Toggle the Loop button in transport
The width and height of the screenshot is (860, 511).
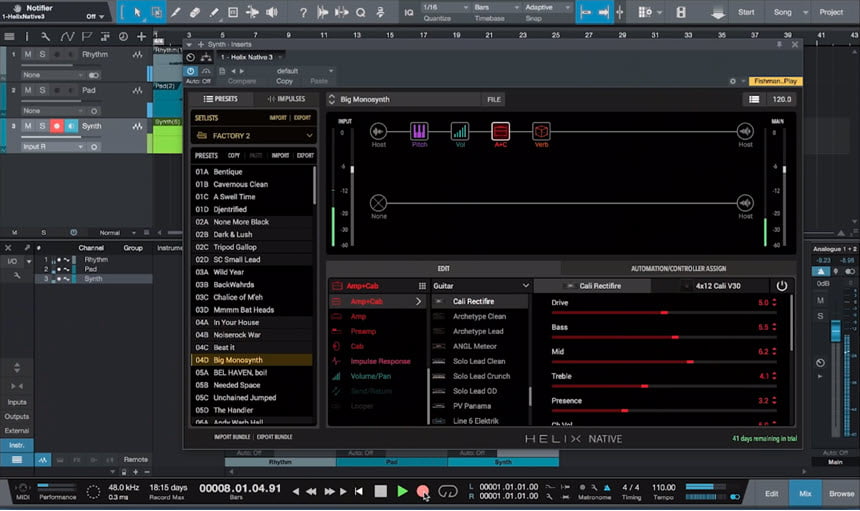click(x=448, y=491)
